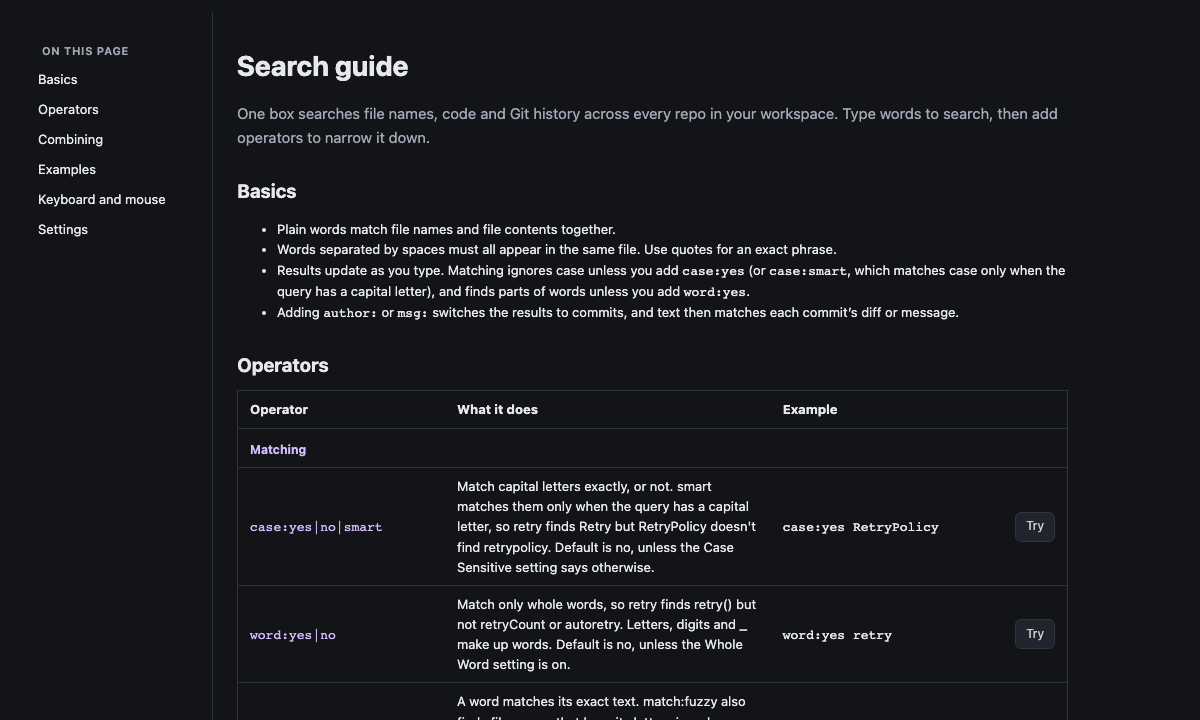
Task: Select the case:yes|no|smart operator cell
Action: (316, 527)
